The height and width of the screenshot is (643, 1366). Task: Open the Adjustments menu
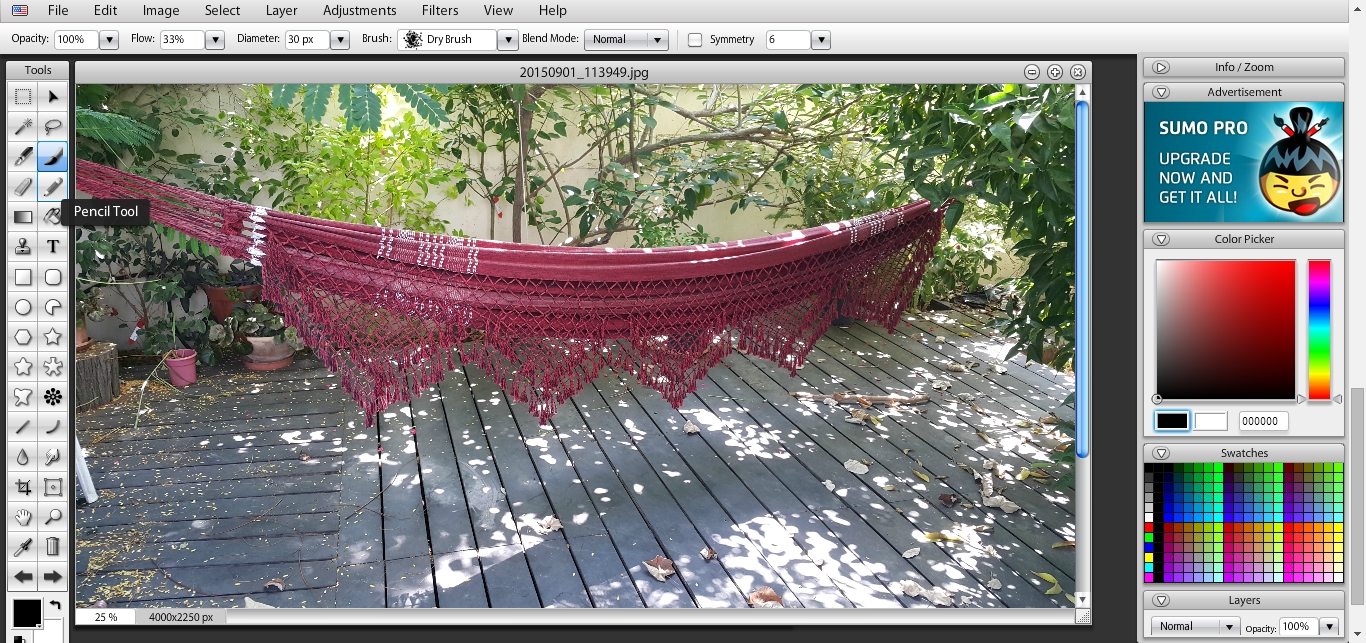[360, 10]
